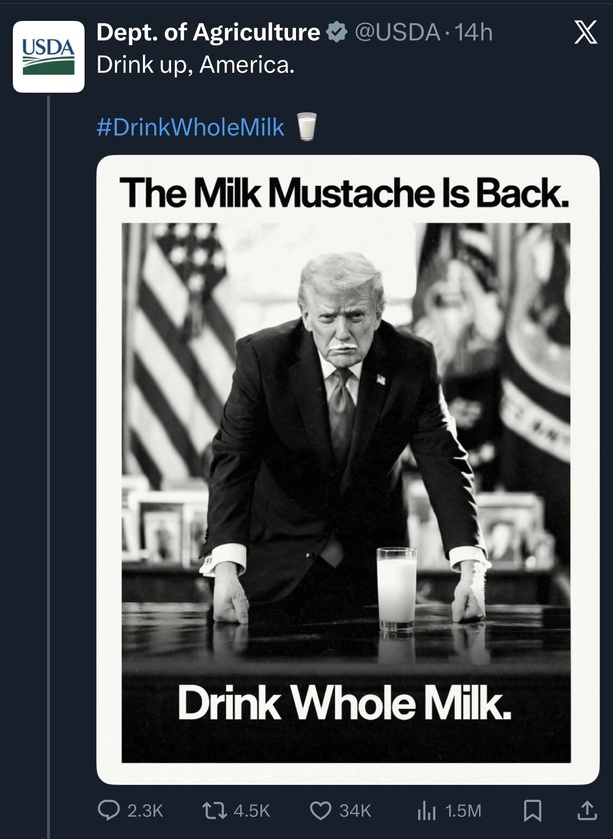The height and width of the screenshot is (839, 613).
Task: Click the verified badge beside Dept. of Agriculture
Action: point(338,33)
